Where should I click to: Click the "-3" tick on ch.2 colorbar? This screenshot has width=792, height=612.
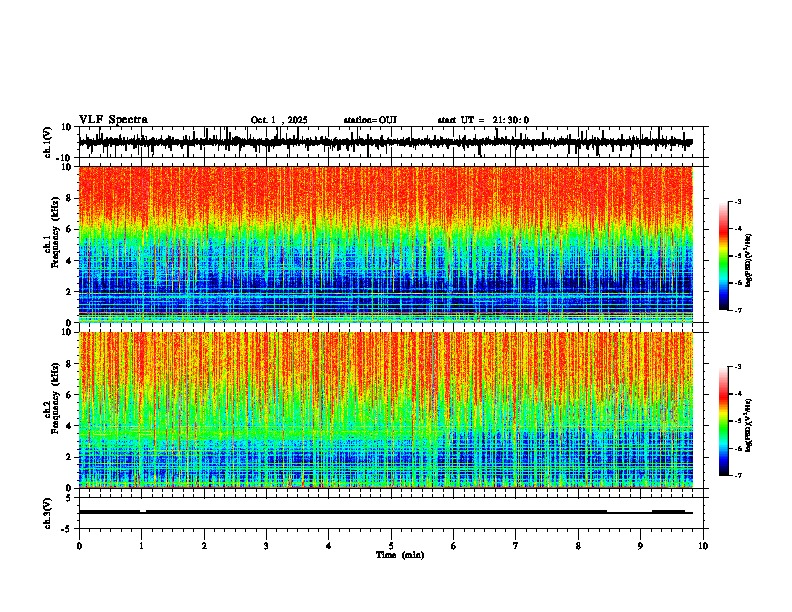point(738,367)
